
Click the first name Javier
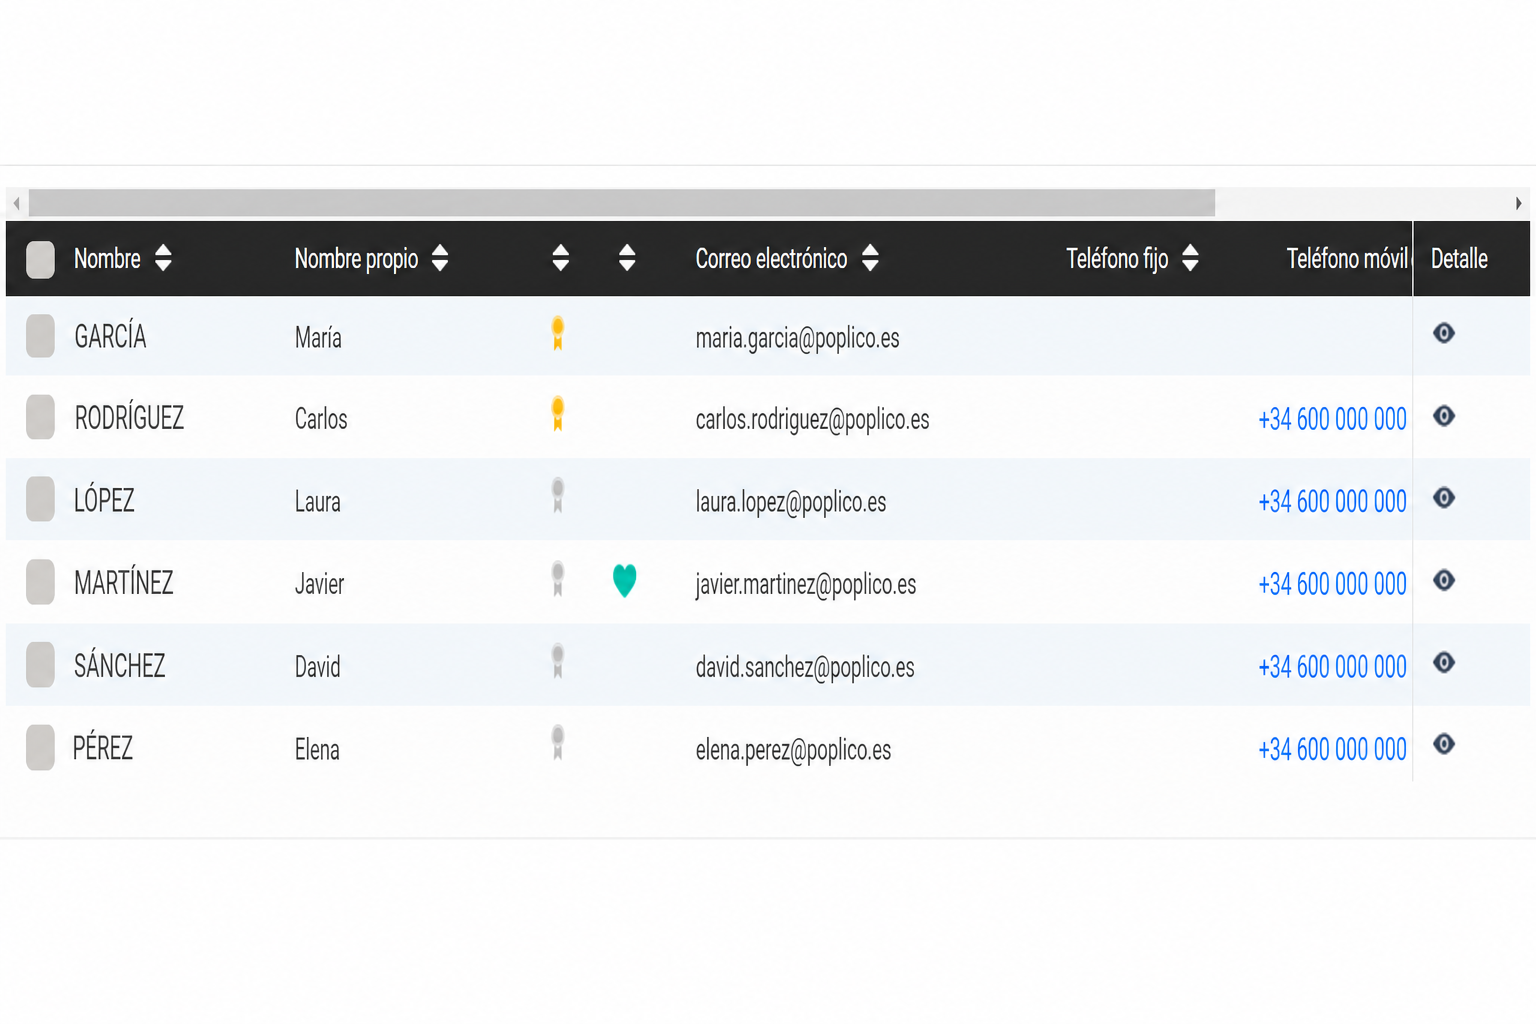click(x=319, y=584)
